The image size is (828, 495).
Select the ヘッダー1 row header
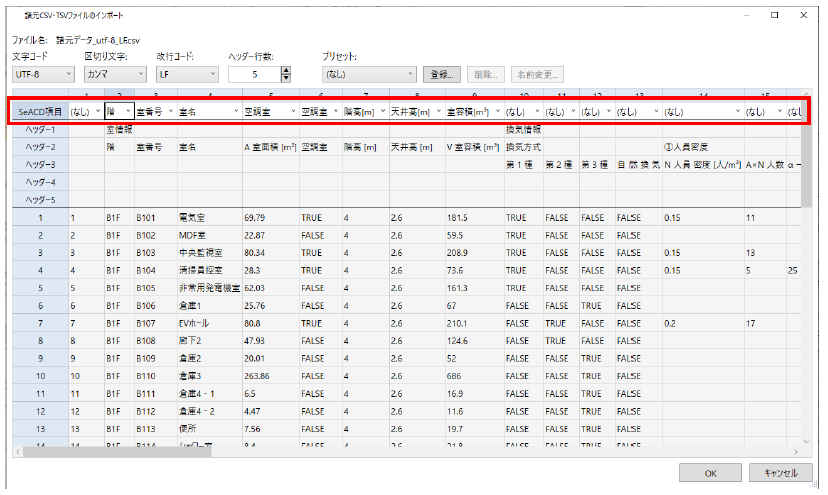click(40, 129)
